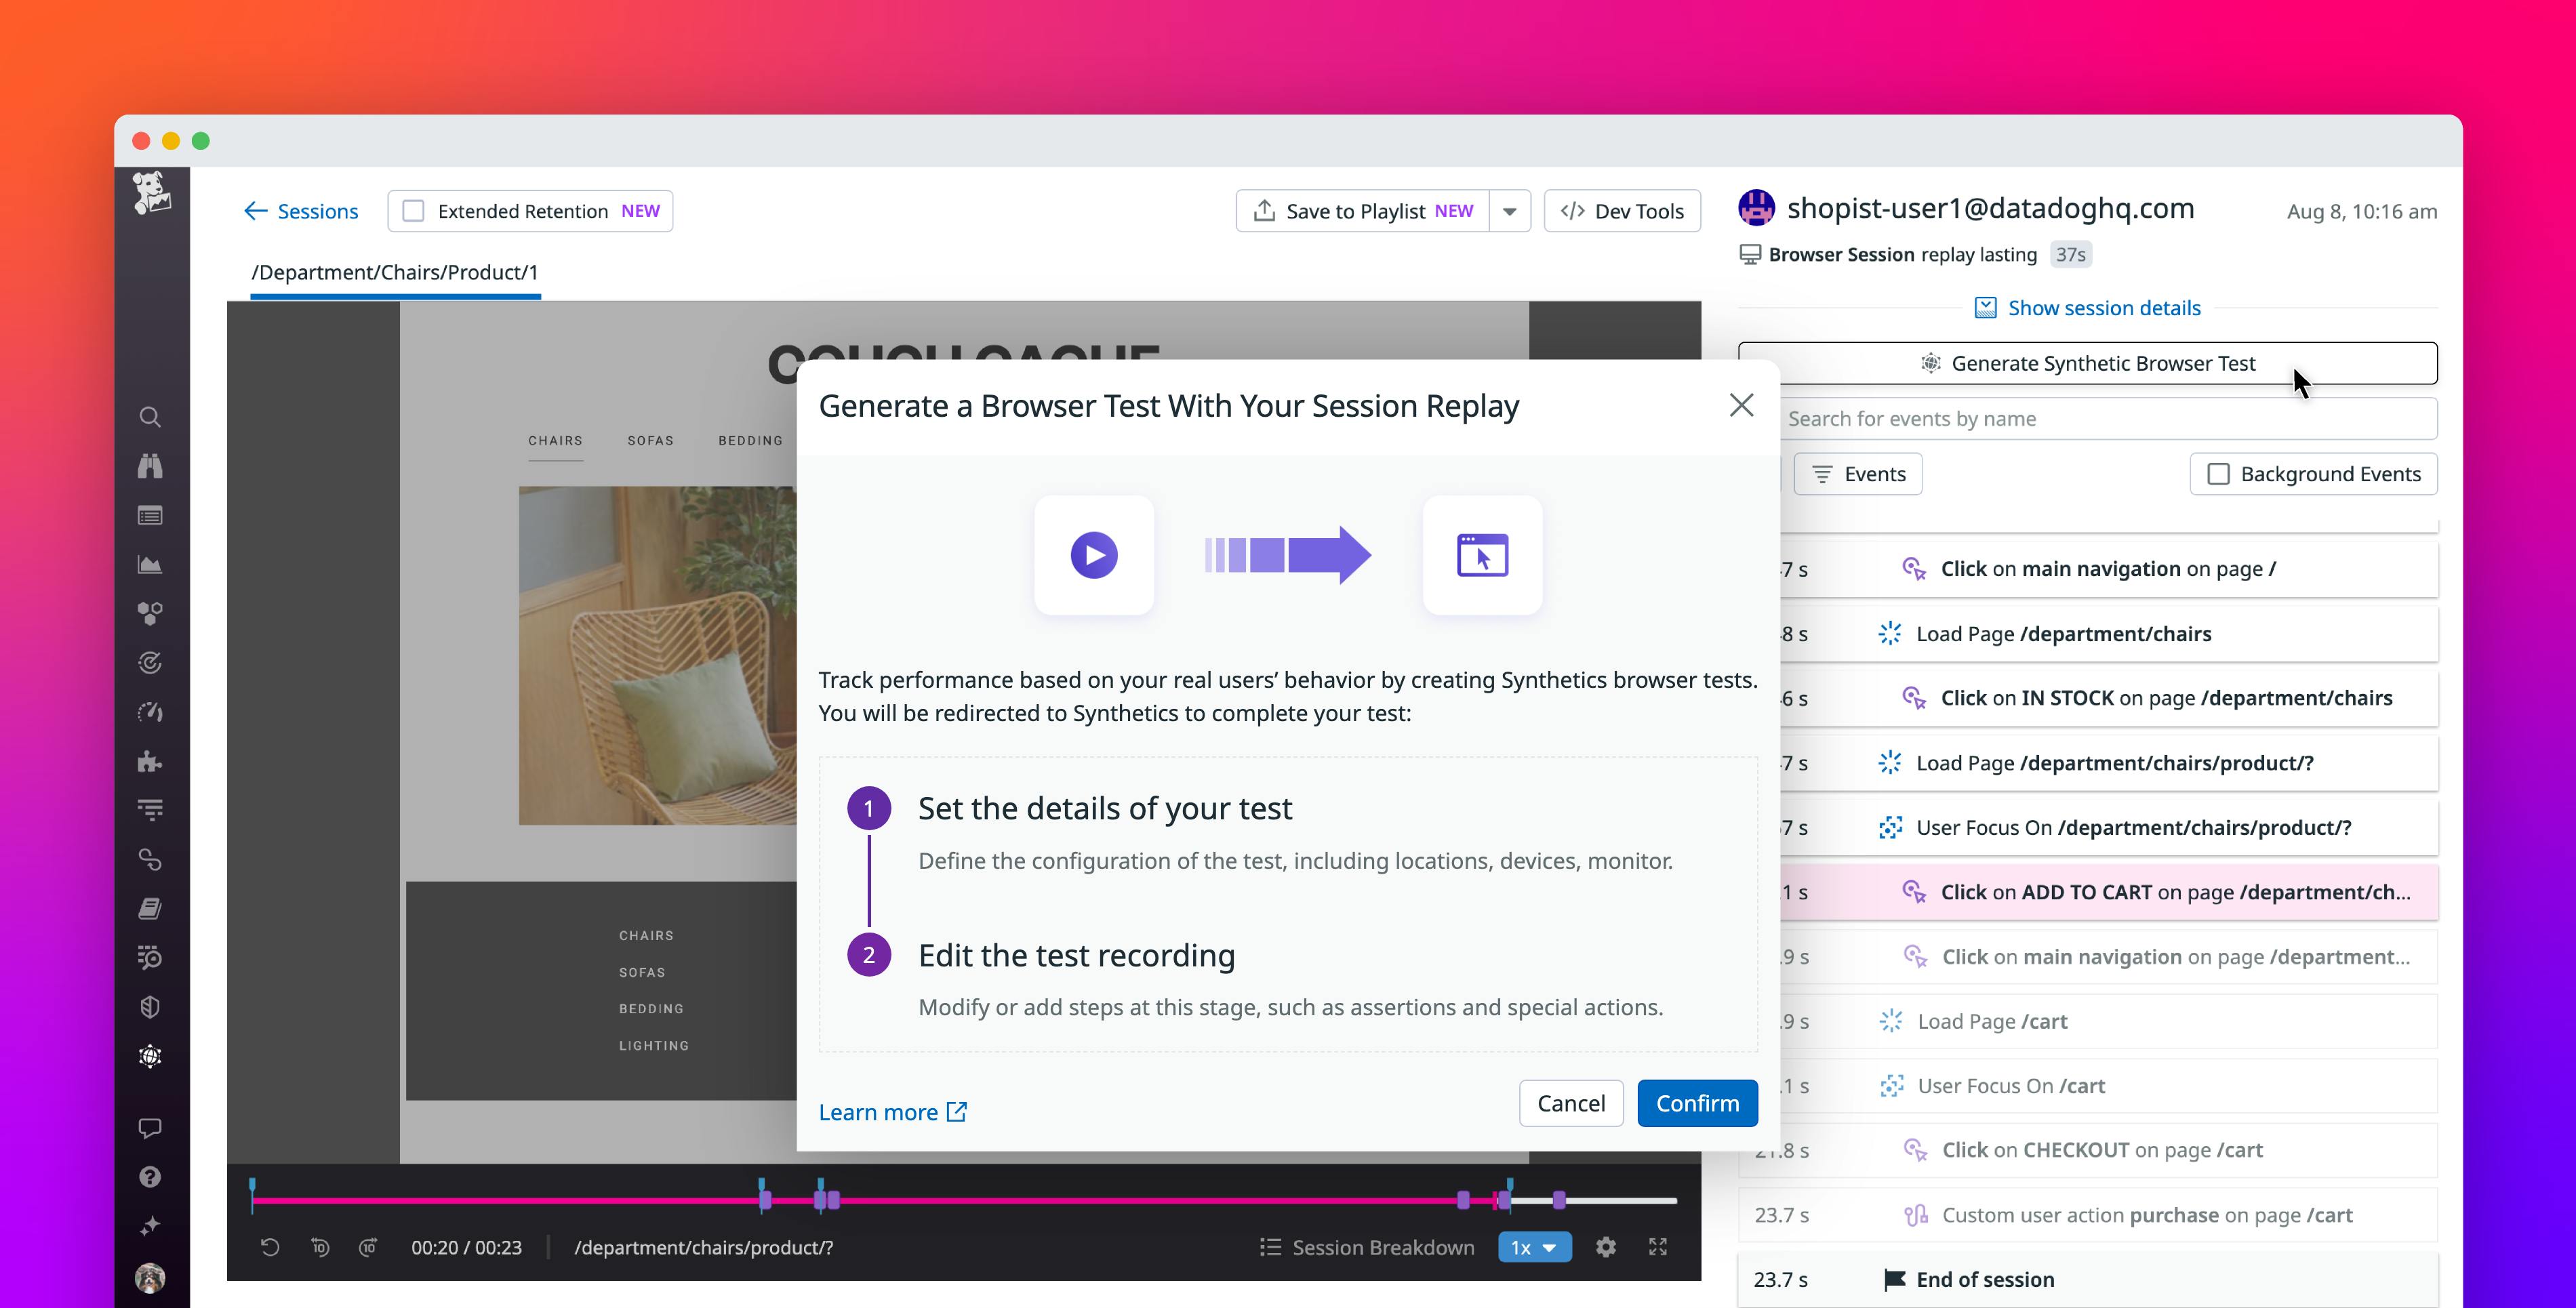Select event Load Page /cart
This screenshot has width=2576, height=1308.
[x=2108, y=1021]
